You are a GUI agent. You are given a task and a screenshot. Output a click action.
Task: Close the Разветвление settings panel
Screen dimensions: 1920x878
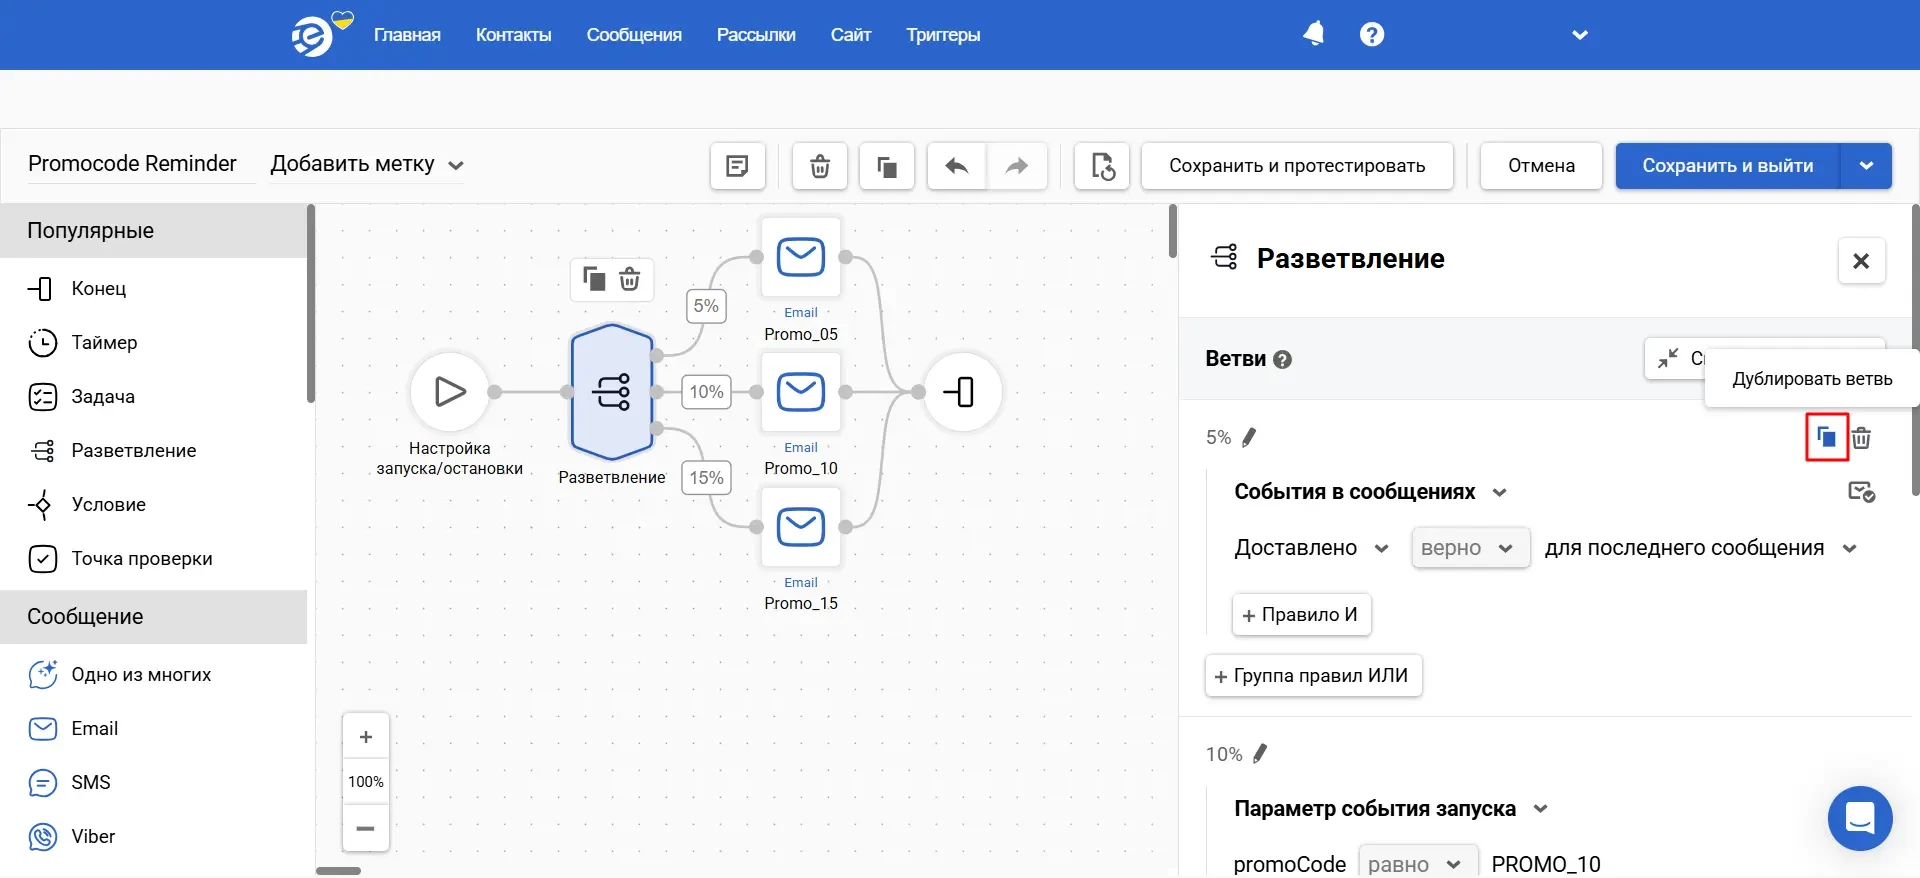coord(1860,261)
